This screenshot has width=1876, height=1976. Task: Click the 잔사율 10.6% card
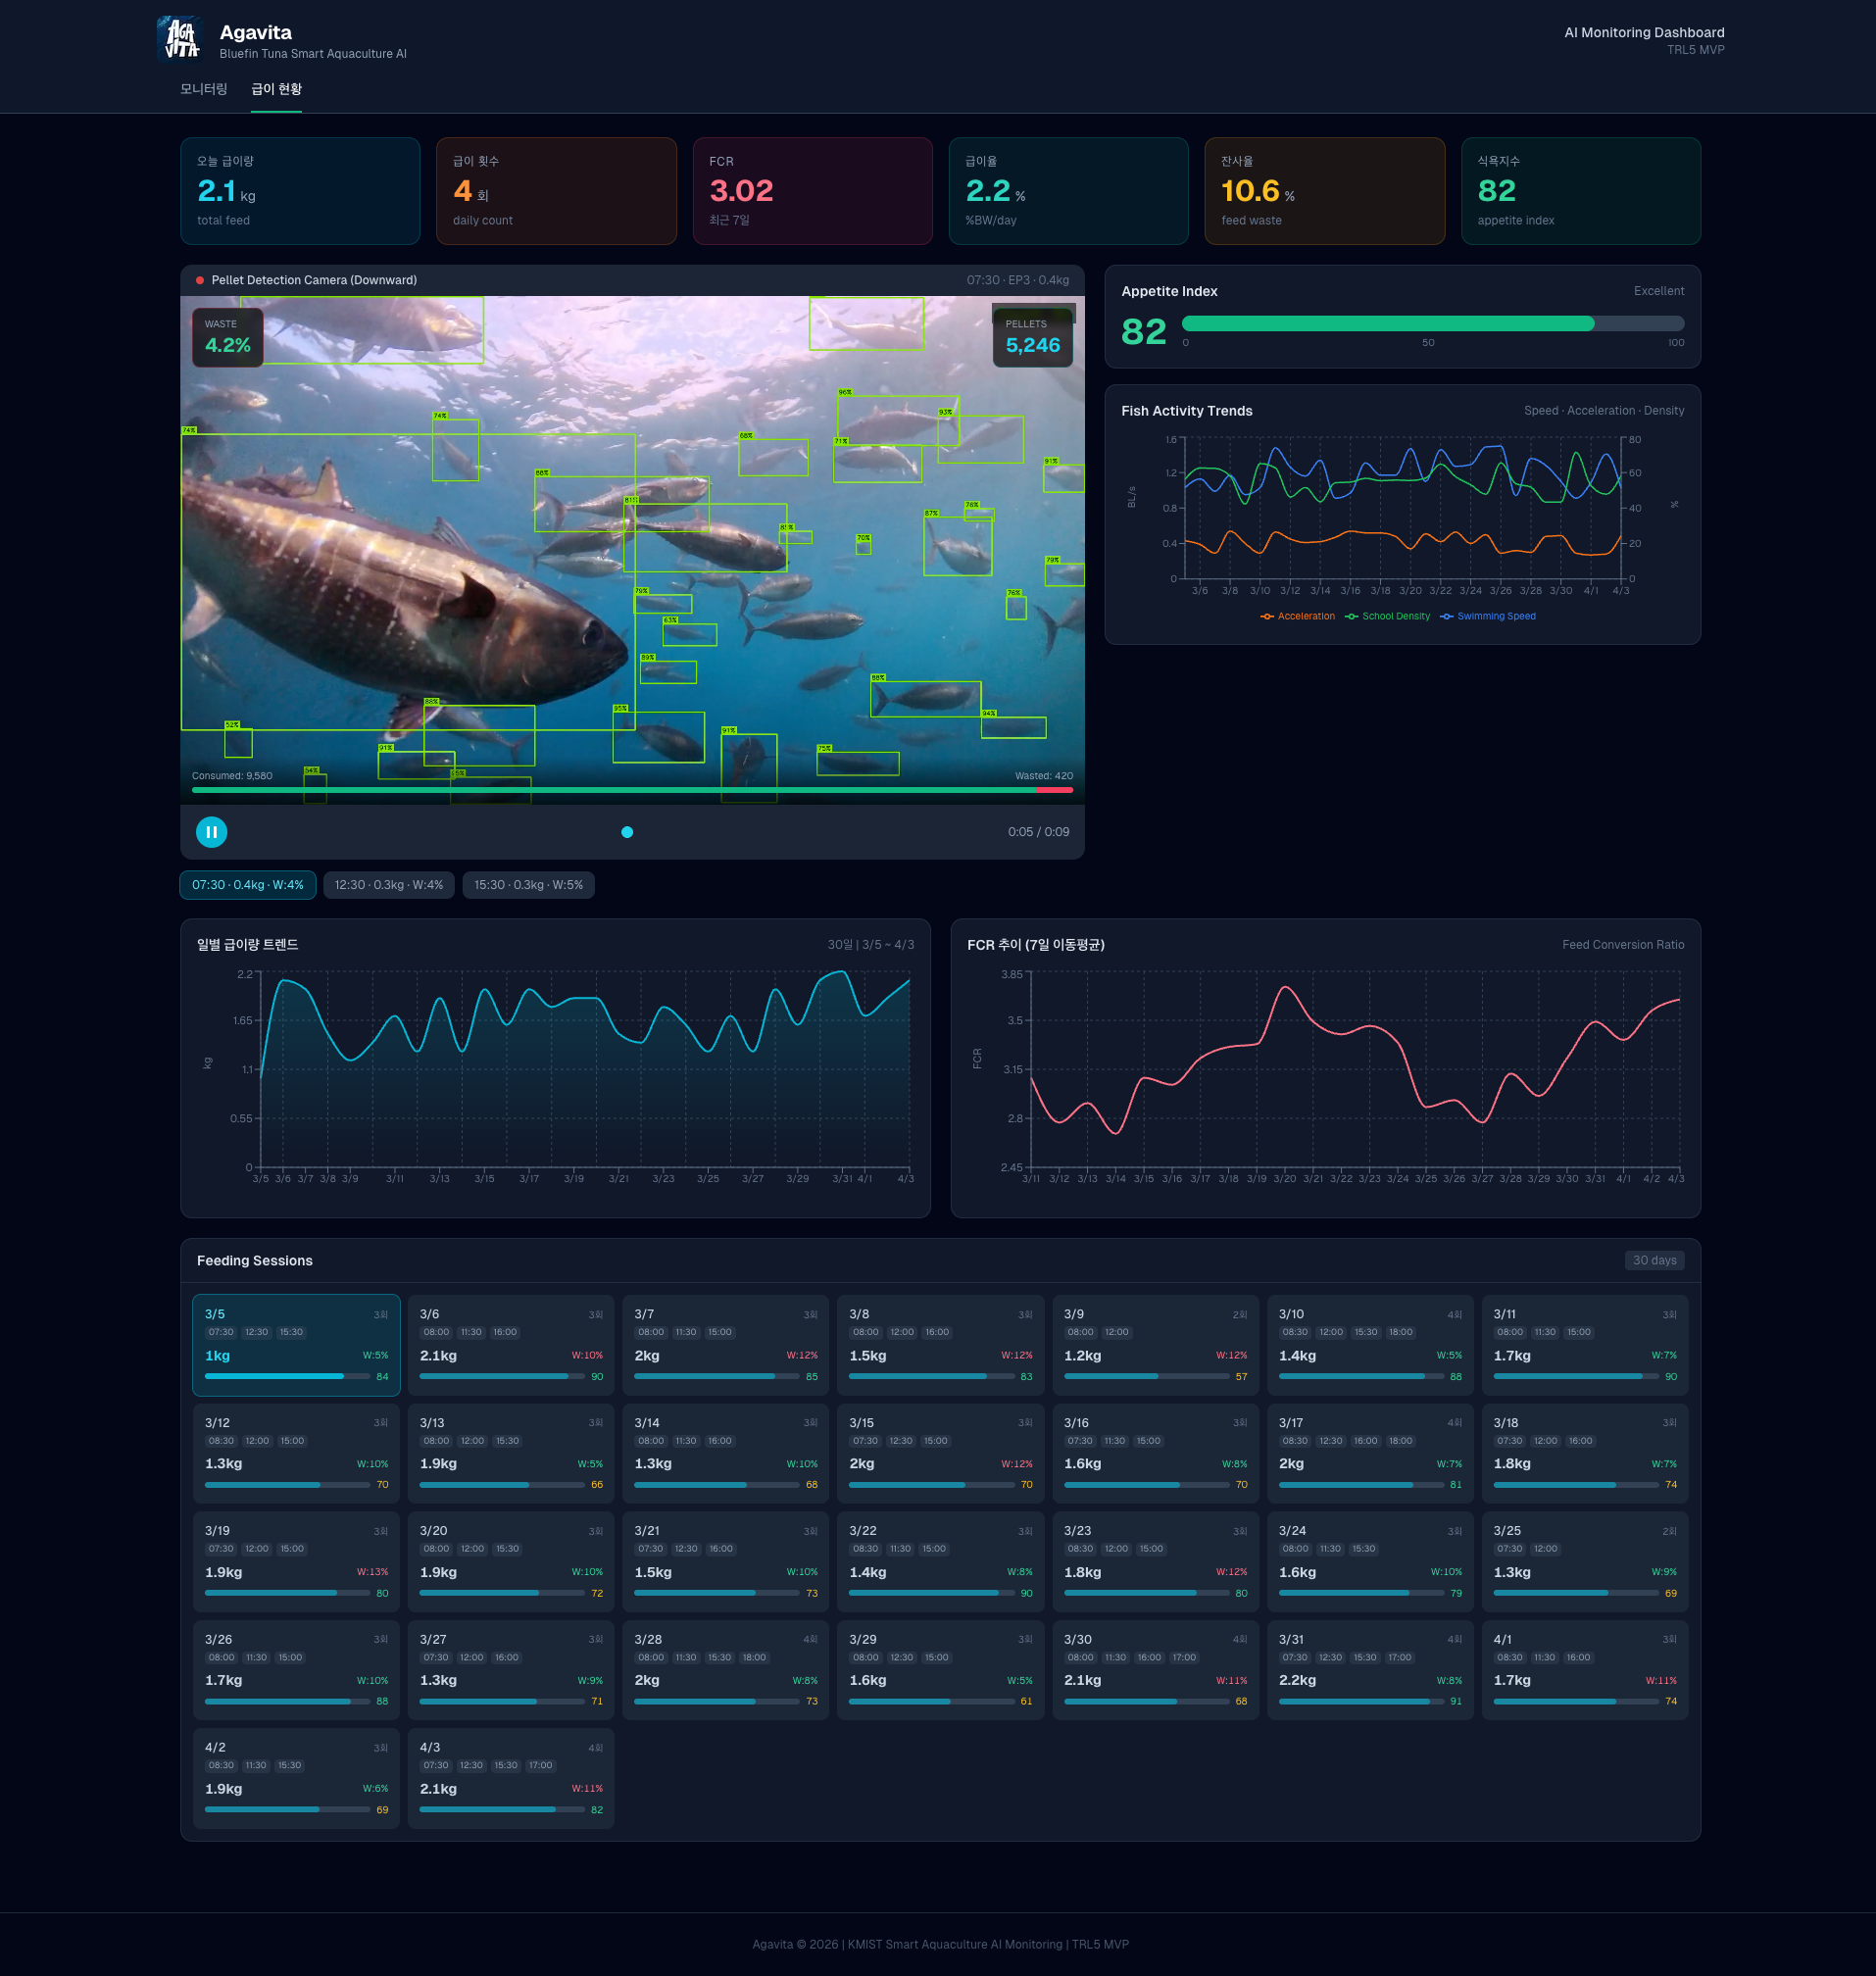click(x=1324, y=191)
